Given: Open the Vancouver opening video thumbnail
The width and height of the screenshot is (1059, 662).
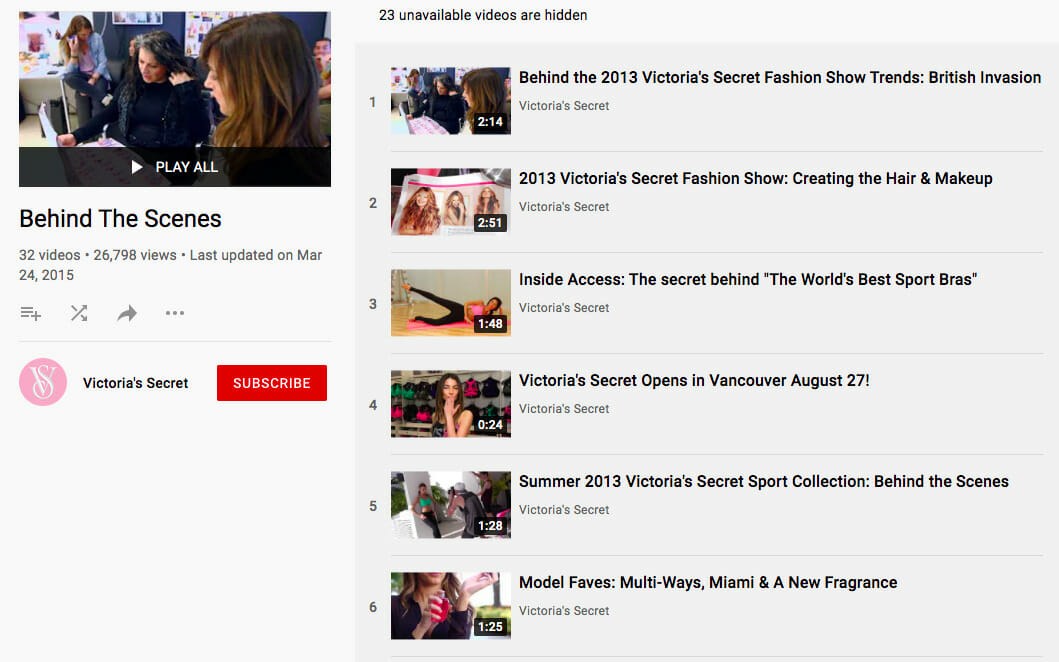Looking at the screenshot, I should (450, 404).
